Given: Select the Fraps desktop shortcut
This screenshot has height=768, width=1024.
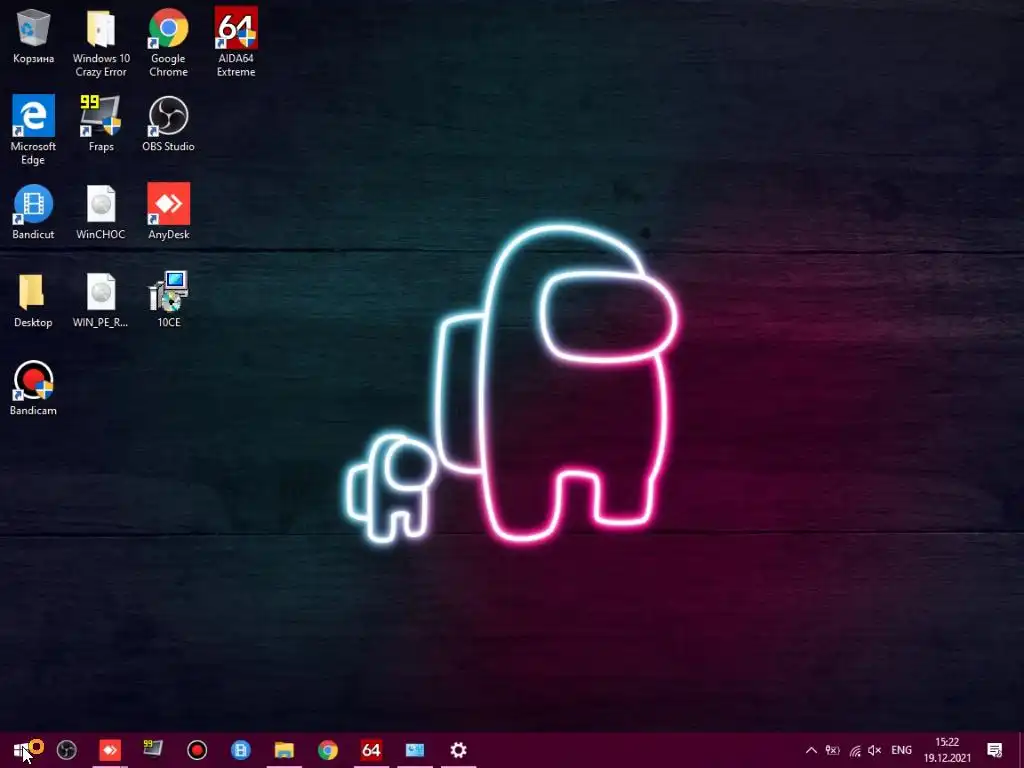Looking at the screenshot, I should pos(101,124).
